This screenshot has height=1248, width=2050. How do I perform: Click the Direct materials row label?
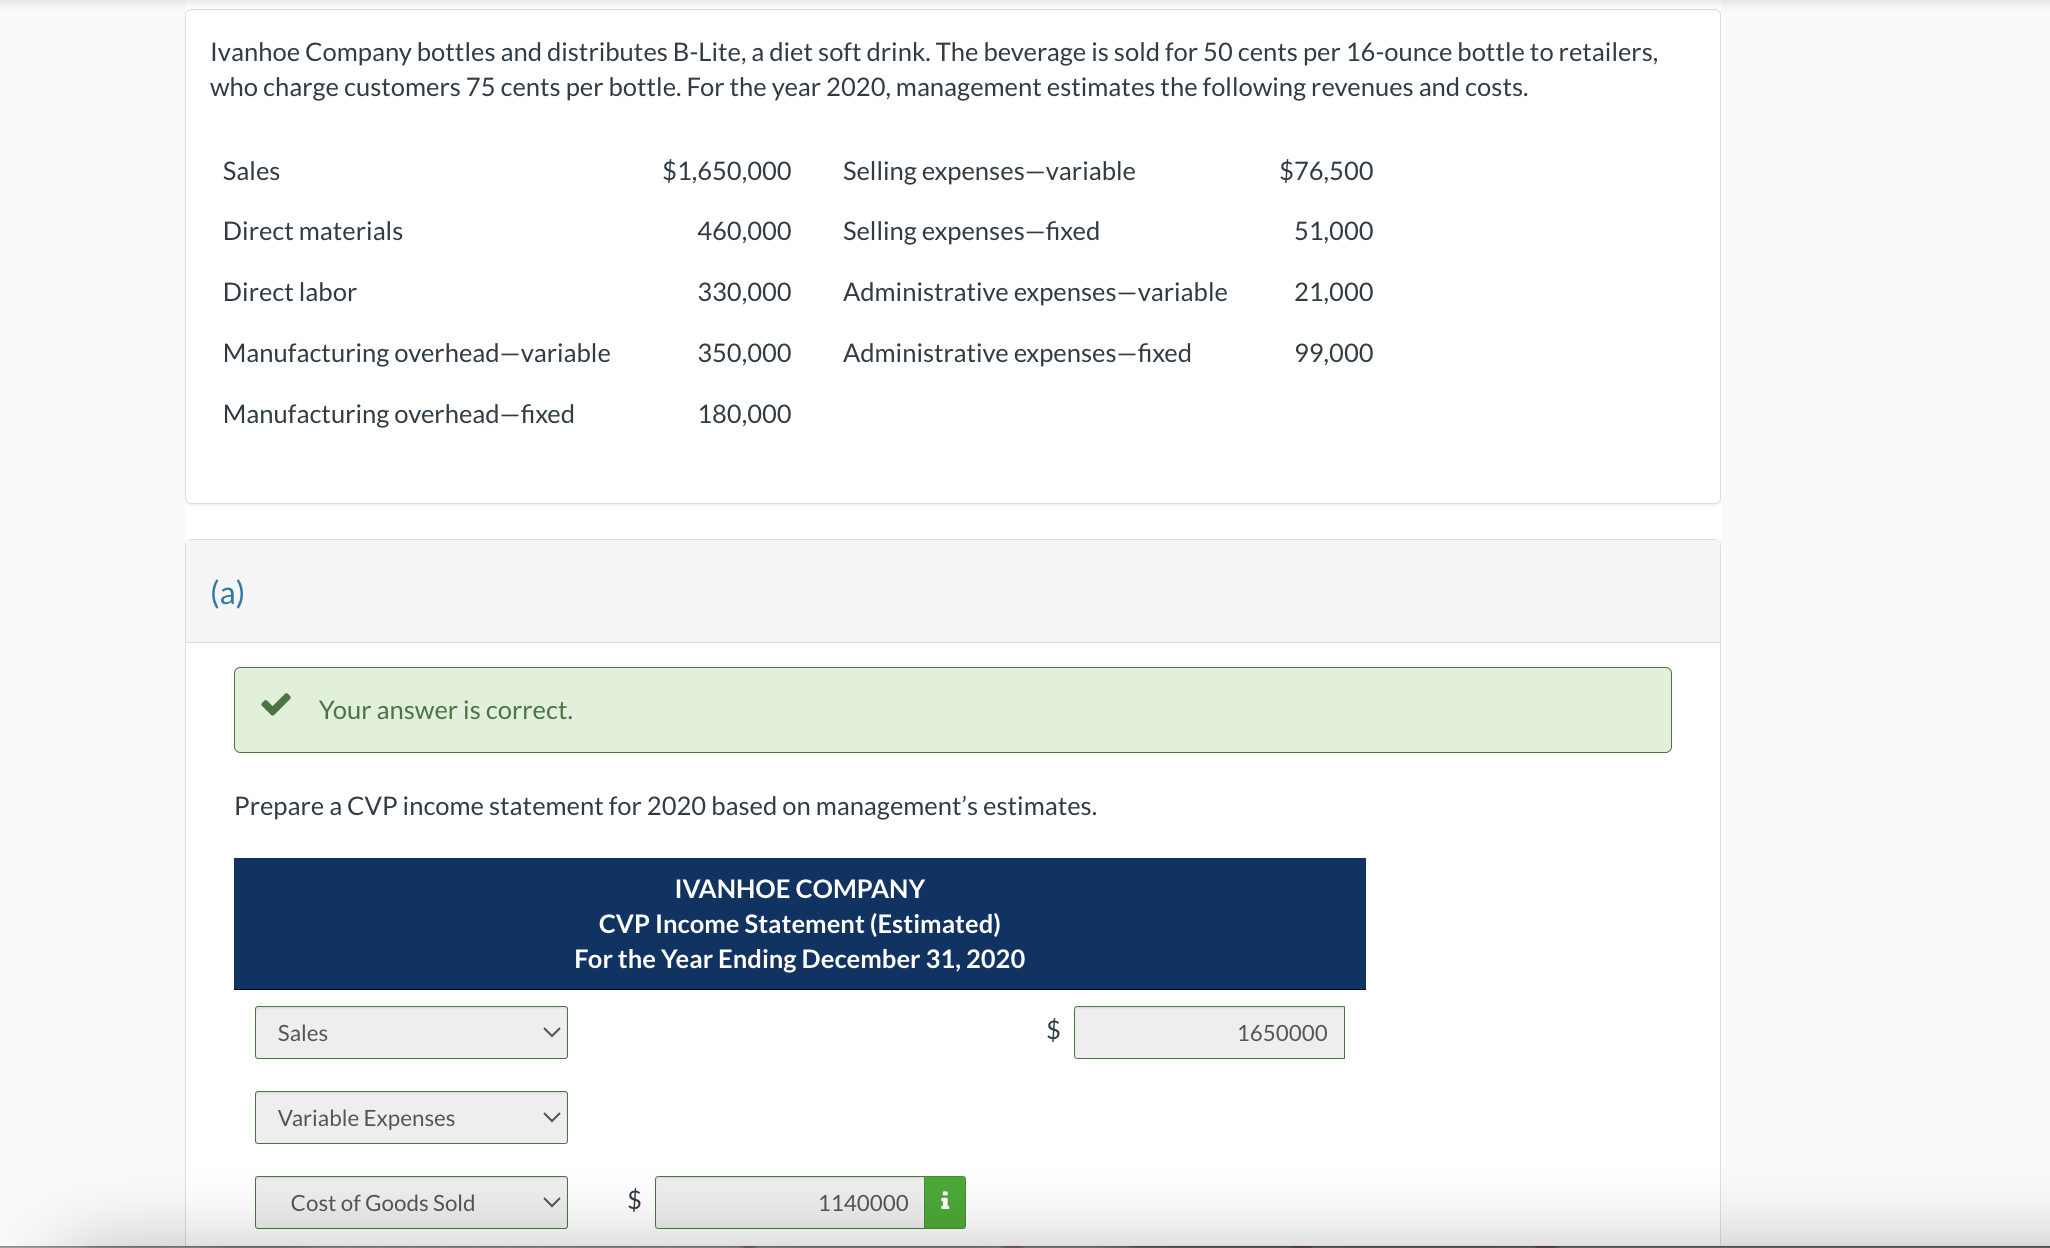312,230
